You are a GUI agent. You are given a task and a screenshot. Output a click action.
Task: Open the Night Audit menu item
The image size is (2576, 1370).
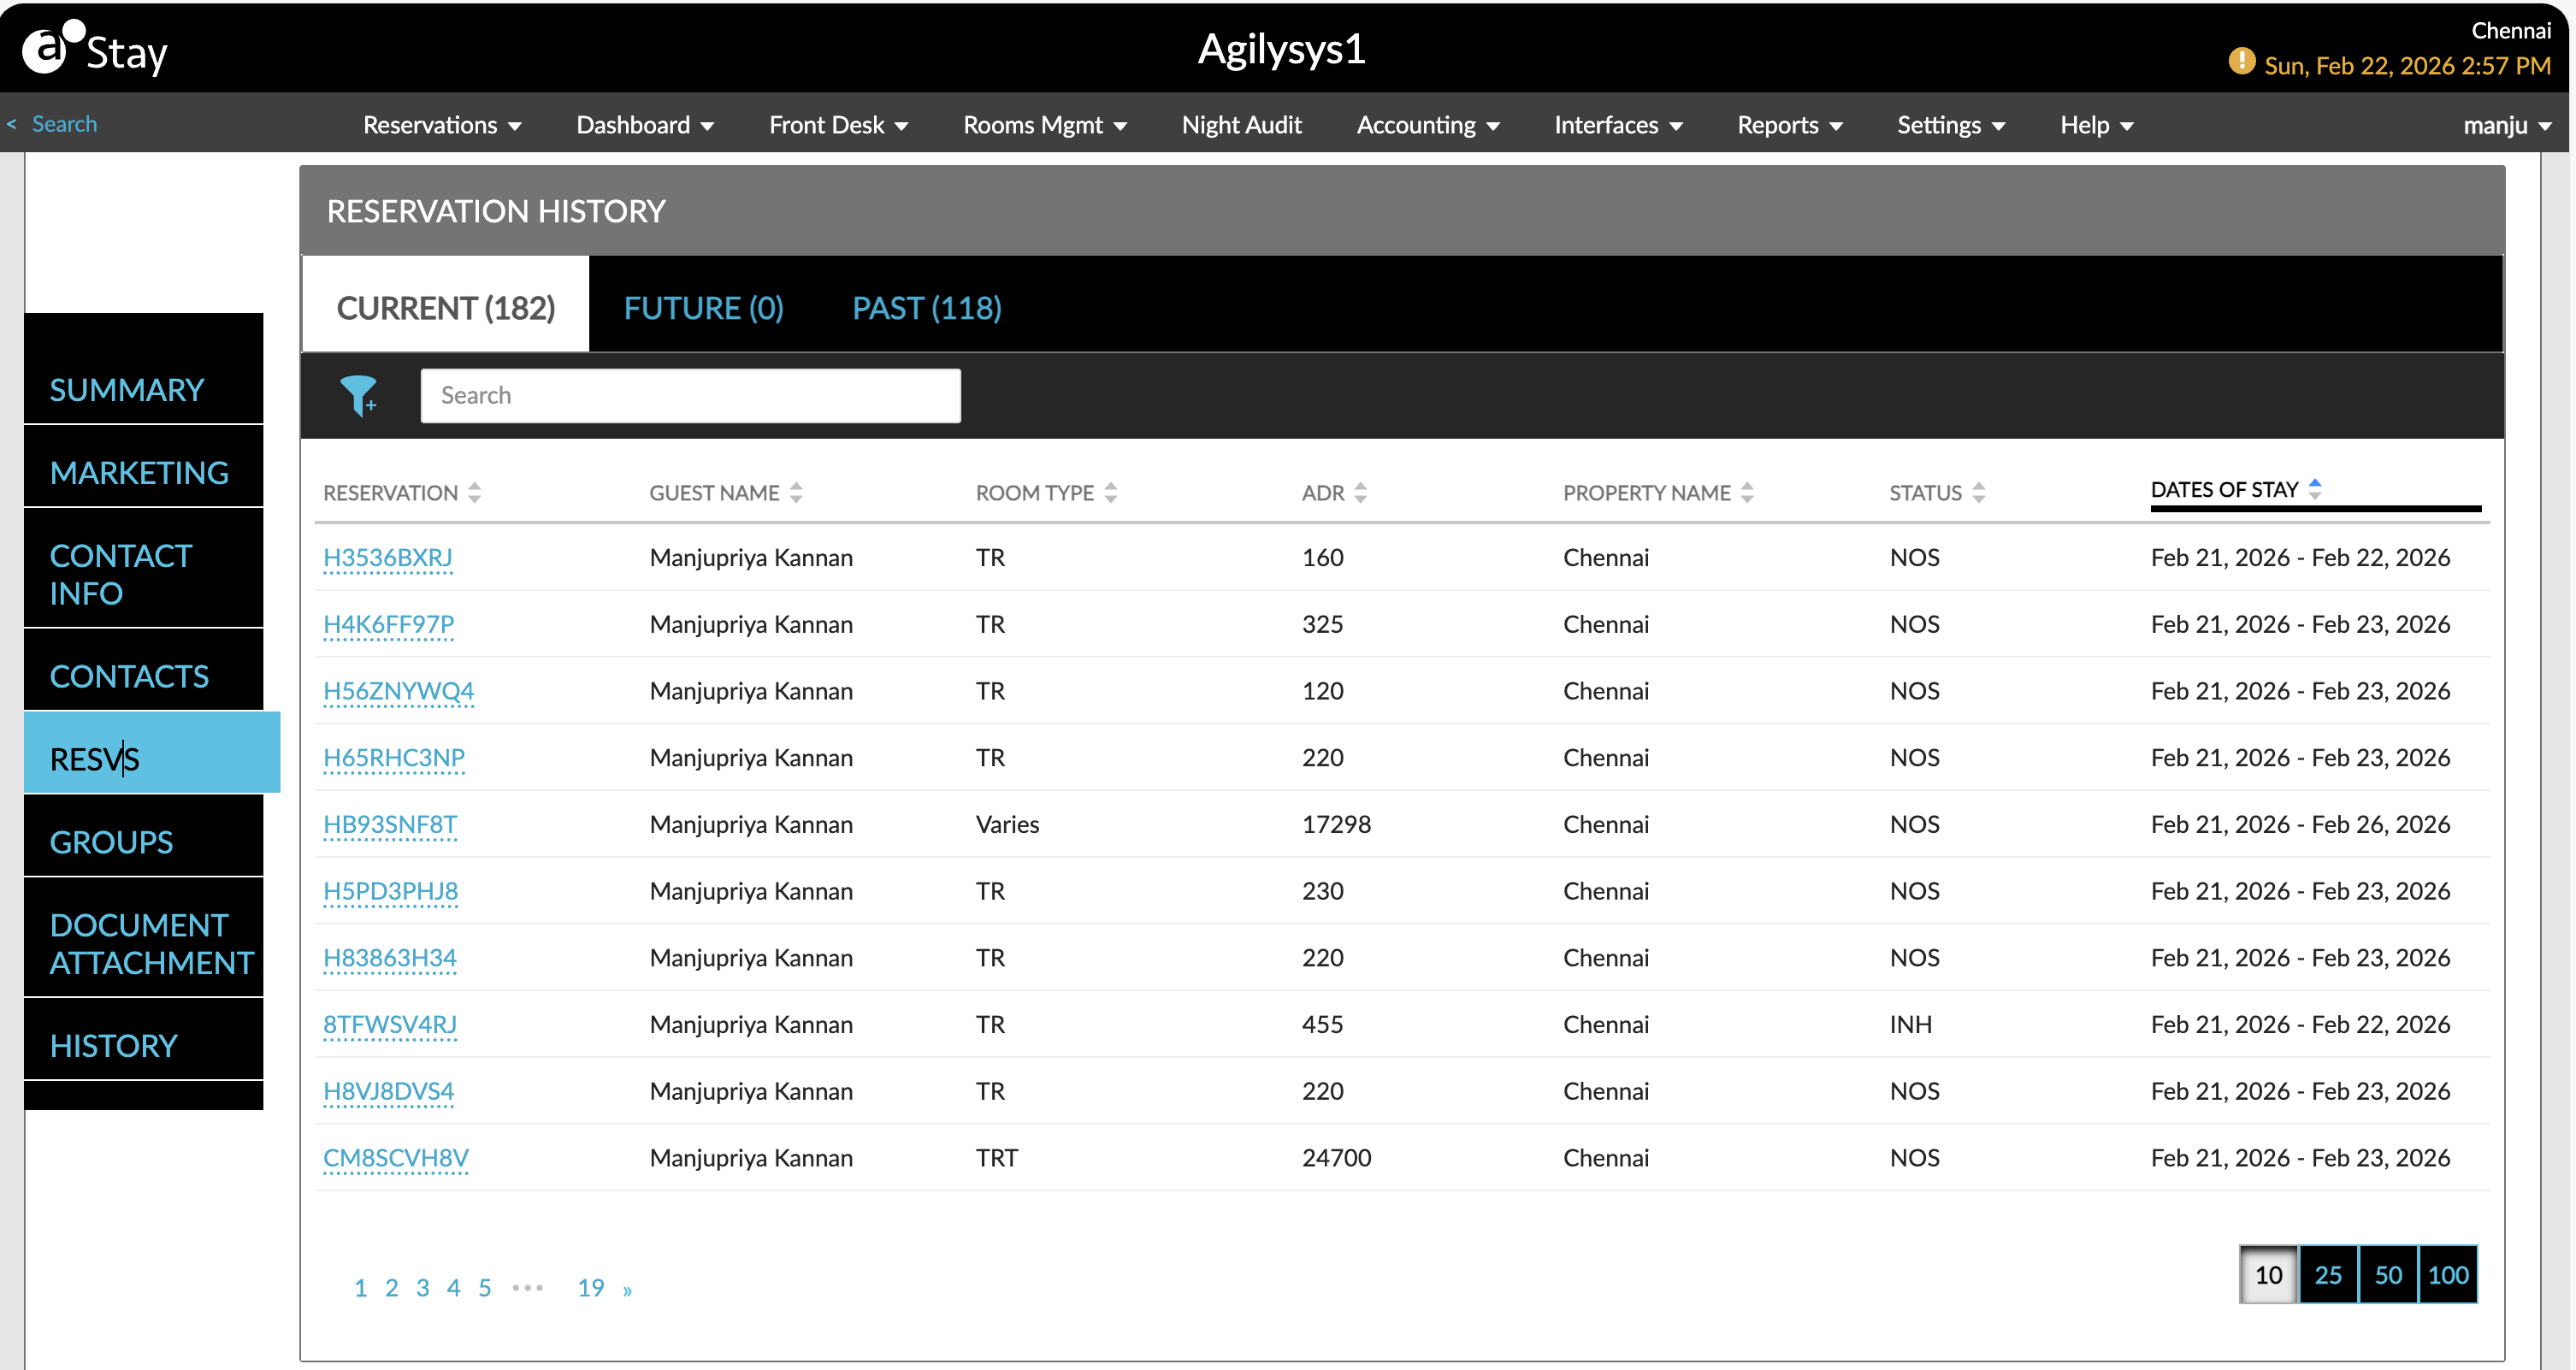(x=1241, y=125)
